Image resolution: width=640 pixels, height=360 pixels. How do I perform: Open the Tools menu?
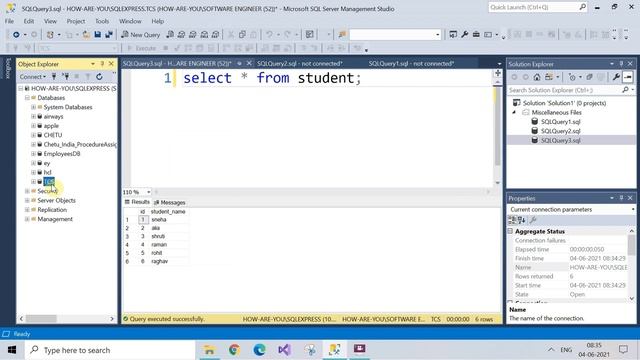tap(102, 21)
